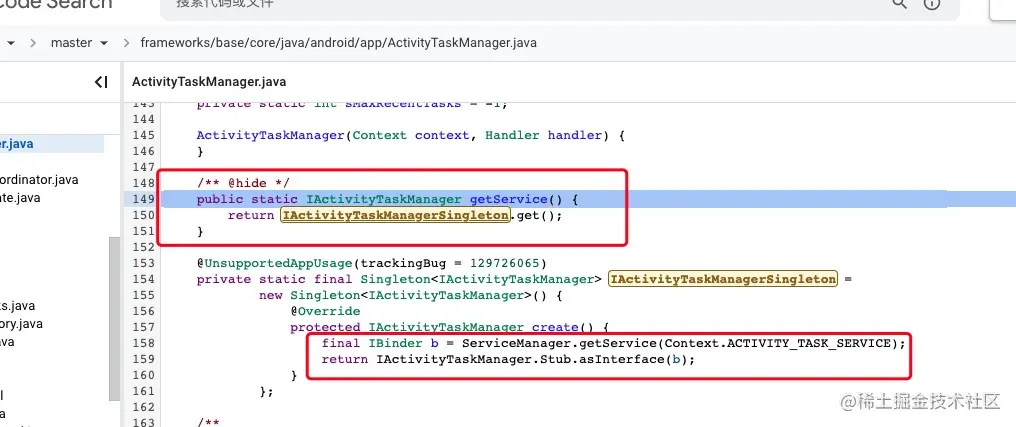Viewport: 1016px width, 427px height.
Task: Click line number 153
Action: point(143,263)
